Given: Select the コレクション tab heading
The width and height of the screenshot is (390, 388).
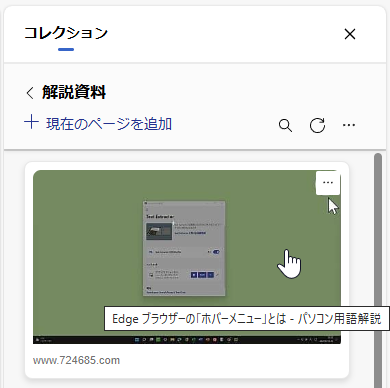Looking at the screenshot, I should point(66,33).
